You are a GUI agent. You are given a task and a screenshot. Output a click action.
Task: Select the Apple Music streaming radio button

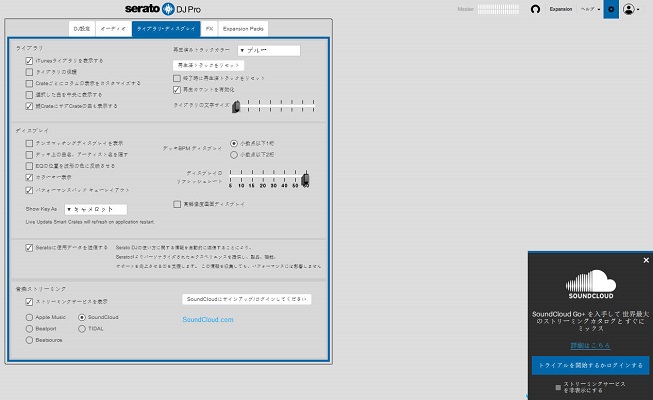pos(29,318)
